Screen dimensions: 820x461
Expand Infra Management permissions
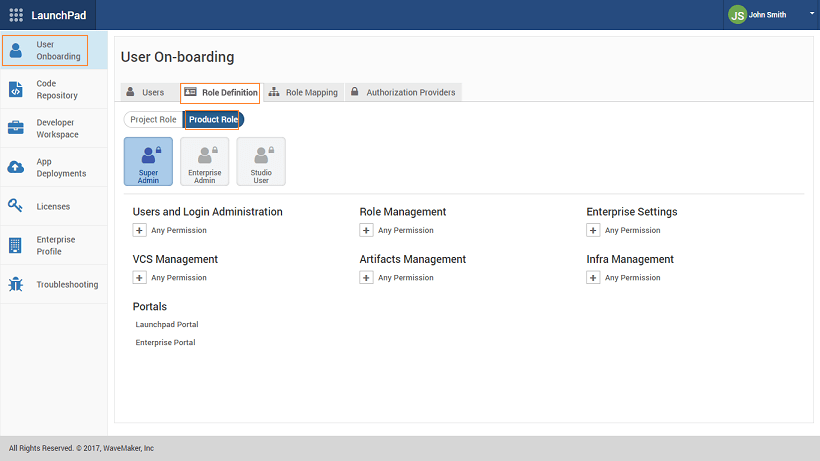coord(594,278)
